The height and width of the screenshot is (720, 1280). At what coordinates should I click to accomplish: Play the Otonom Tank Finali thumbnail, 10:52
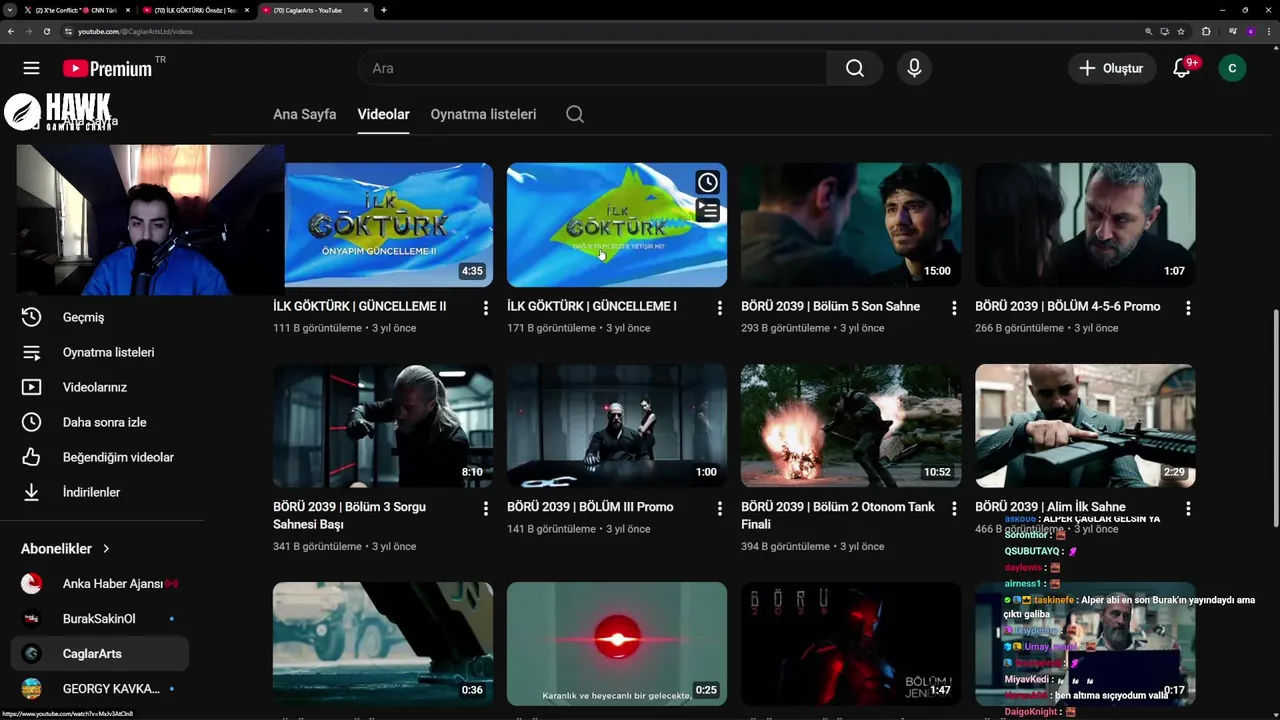pos(851,426)
